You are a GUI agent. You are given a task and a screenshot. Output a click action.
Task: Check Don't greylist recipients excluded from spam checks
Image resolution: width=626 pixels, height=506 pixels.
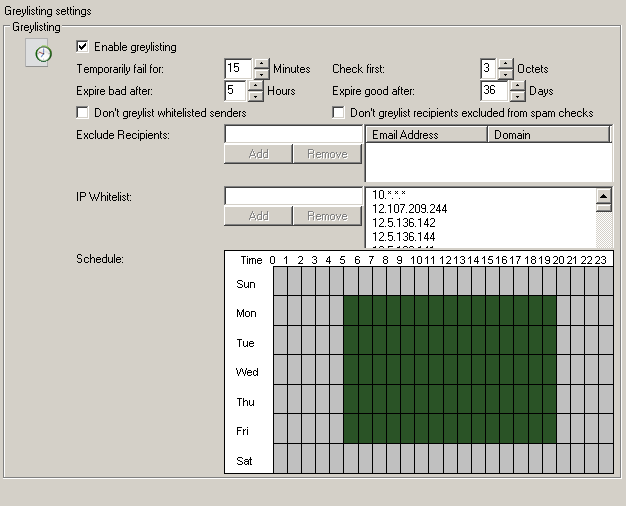[x=339, y=113]
